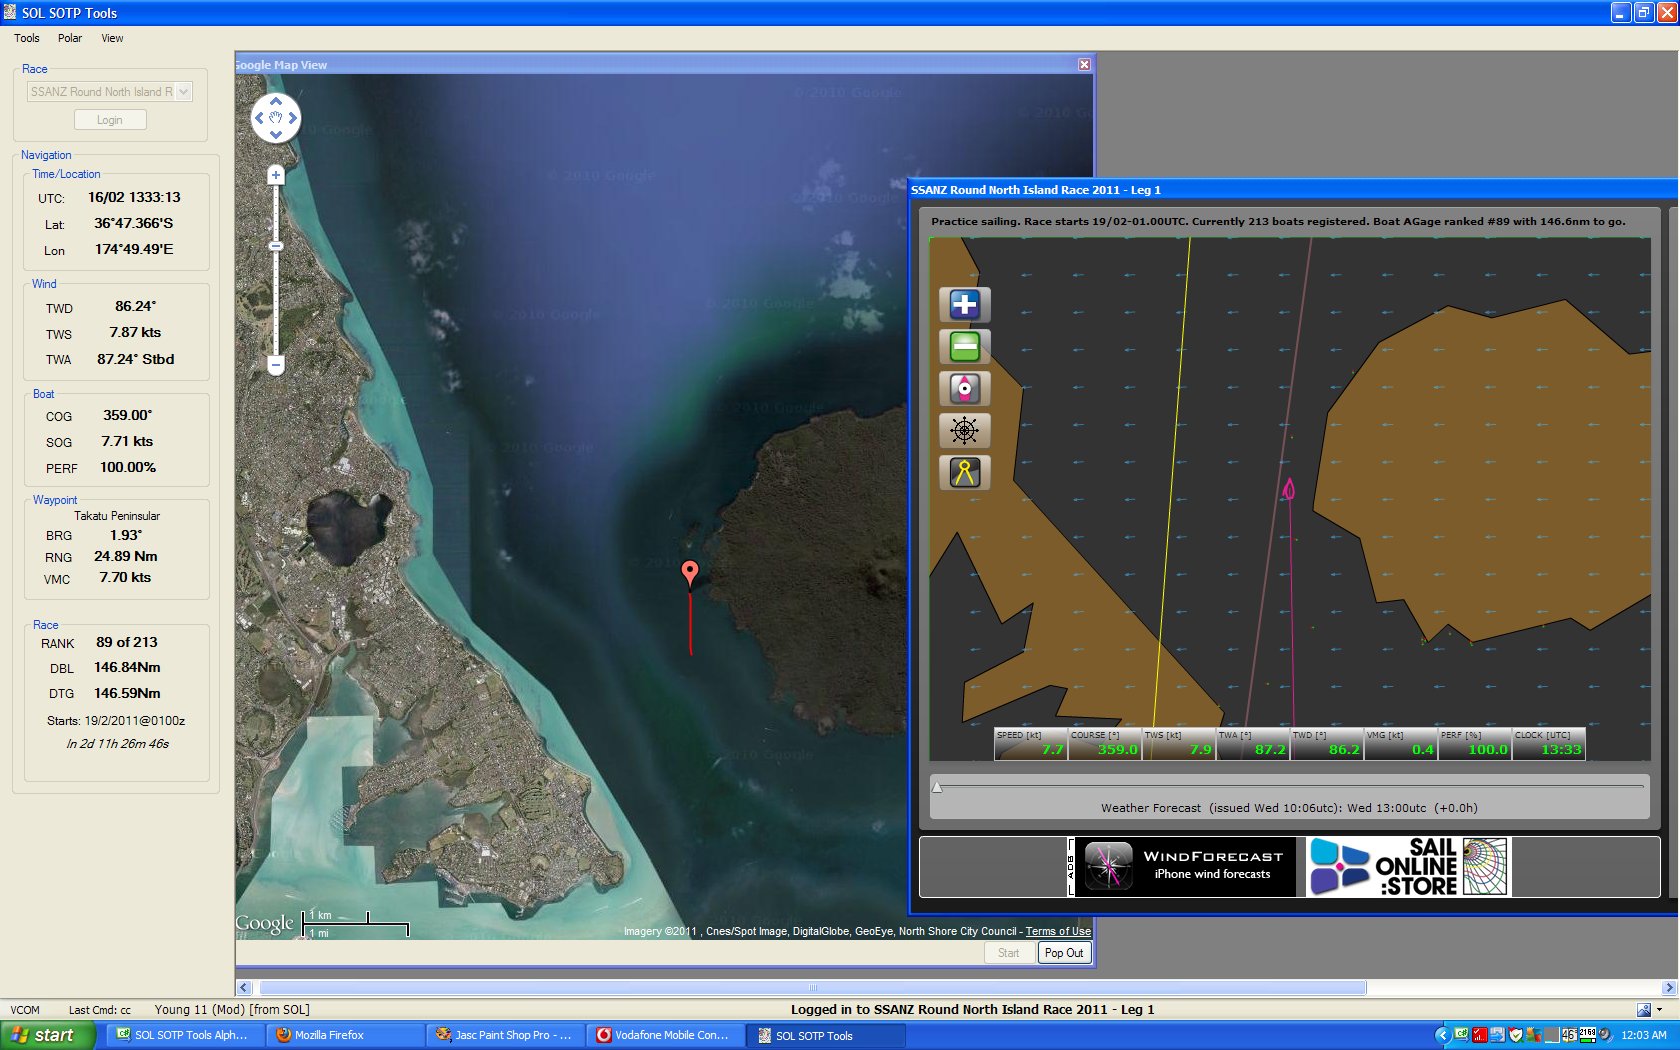Click the pink boat icon on the race chart
This screenshot has width=1680, height=1050.
(x=1289, y=489)
